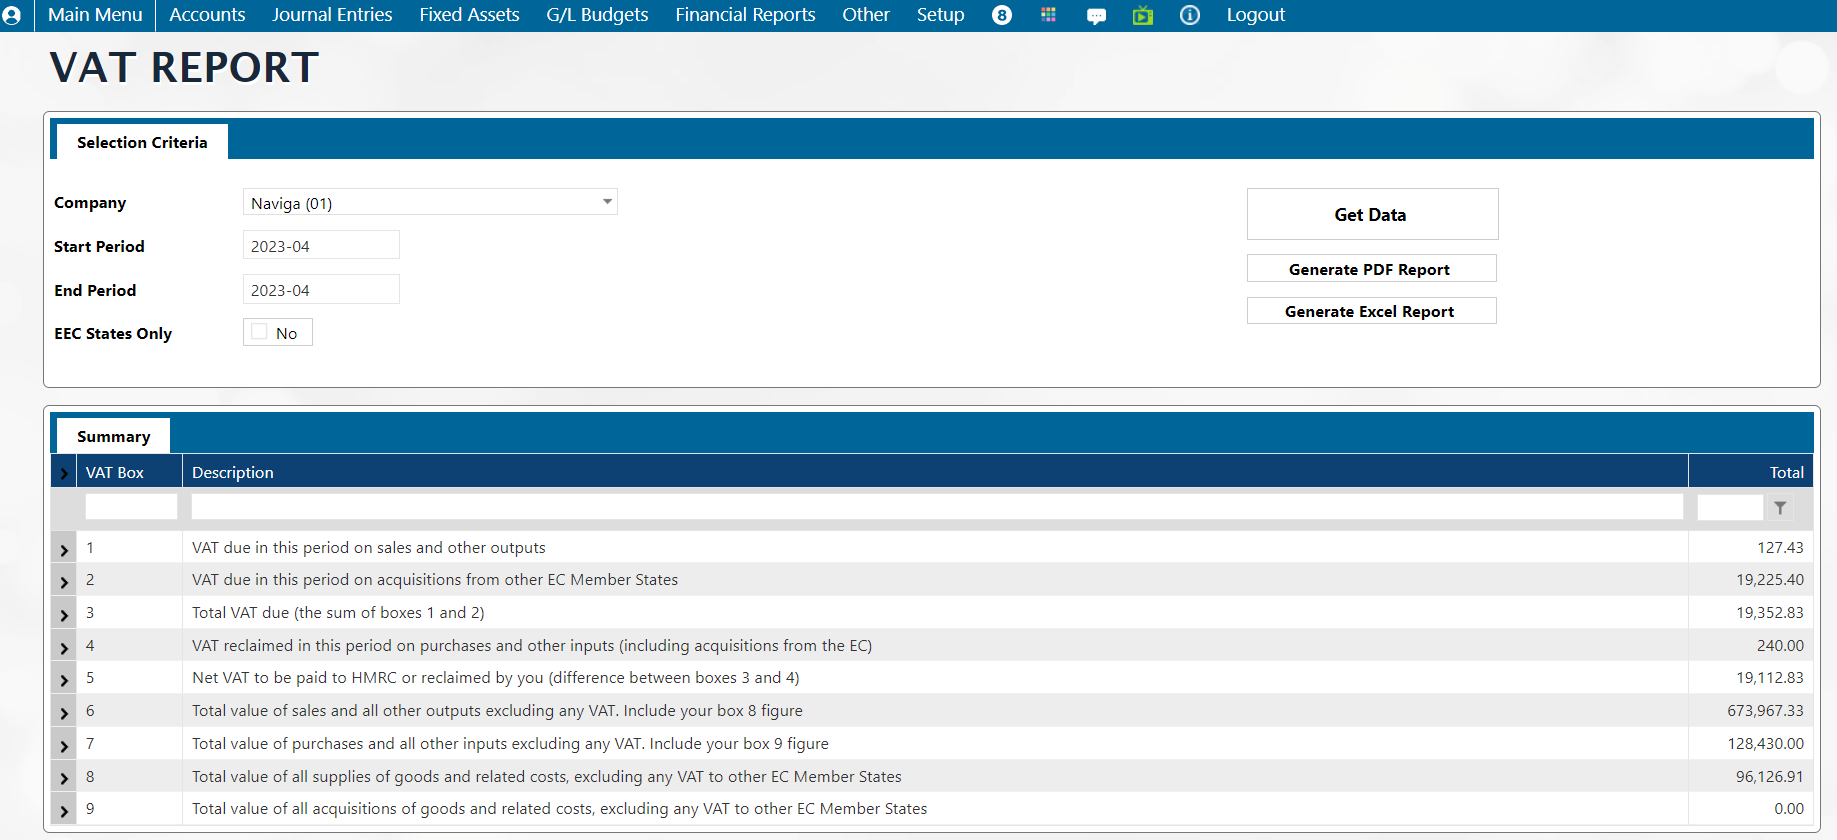This screenshot has width=1837, height=840.
Task: Open the Journal Entries menu
Action: click(332, 15)
